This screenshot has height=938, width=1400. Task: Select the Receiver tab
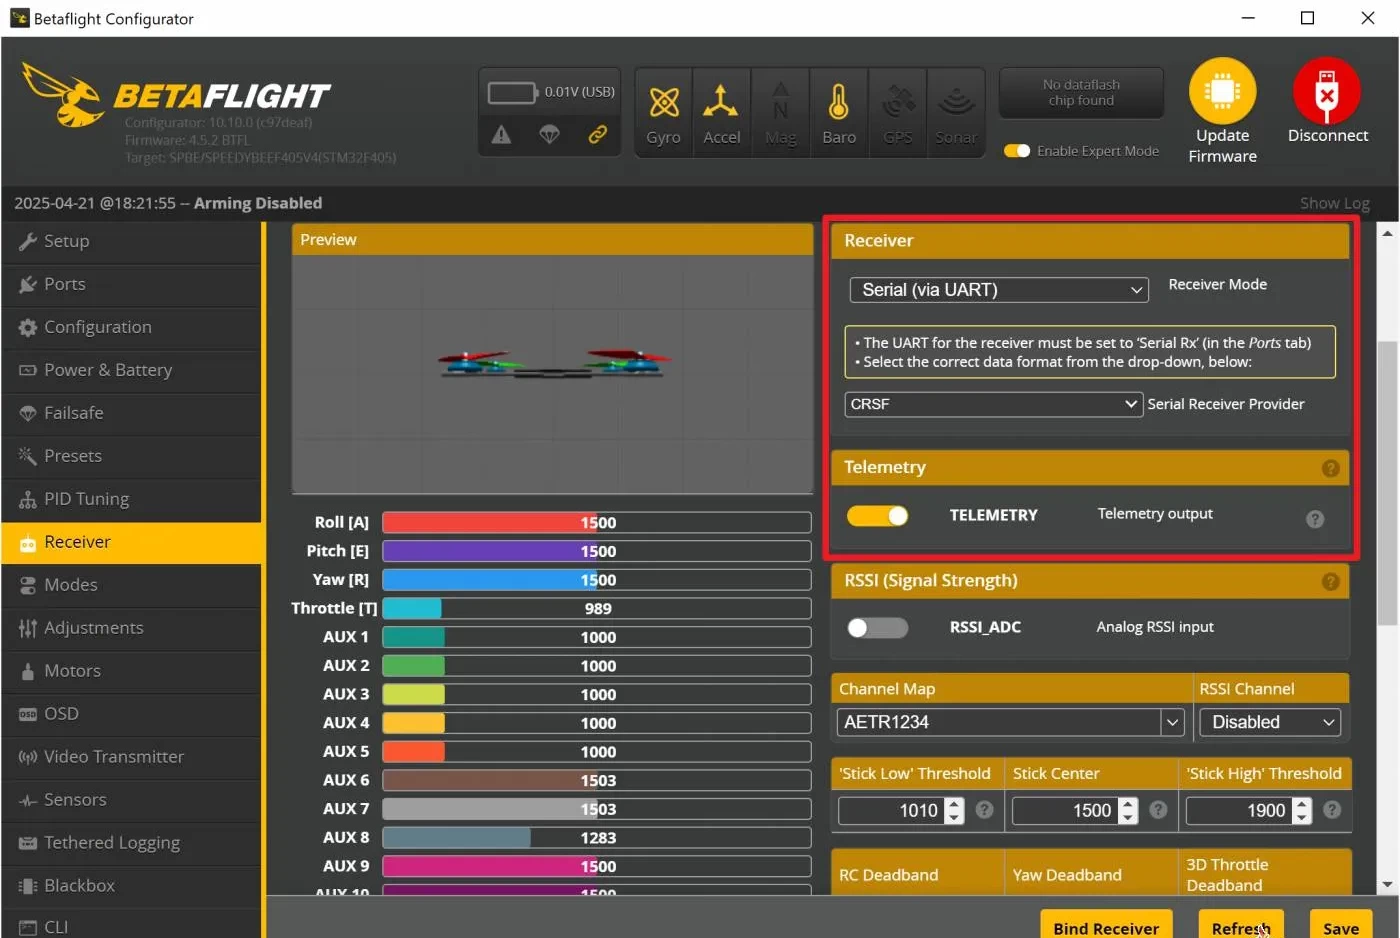tap(132, 542)
